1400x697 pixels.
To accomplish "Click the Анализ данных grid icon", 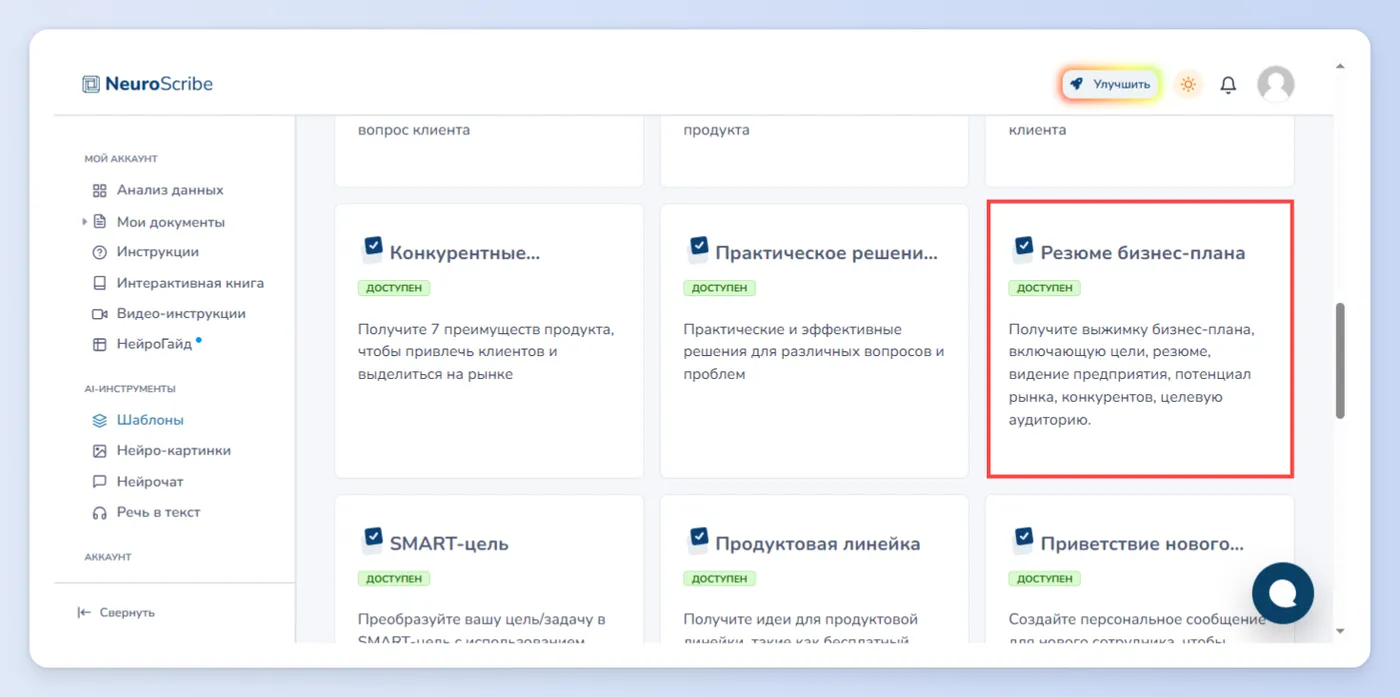I will [x=99, y=190].
